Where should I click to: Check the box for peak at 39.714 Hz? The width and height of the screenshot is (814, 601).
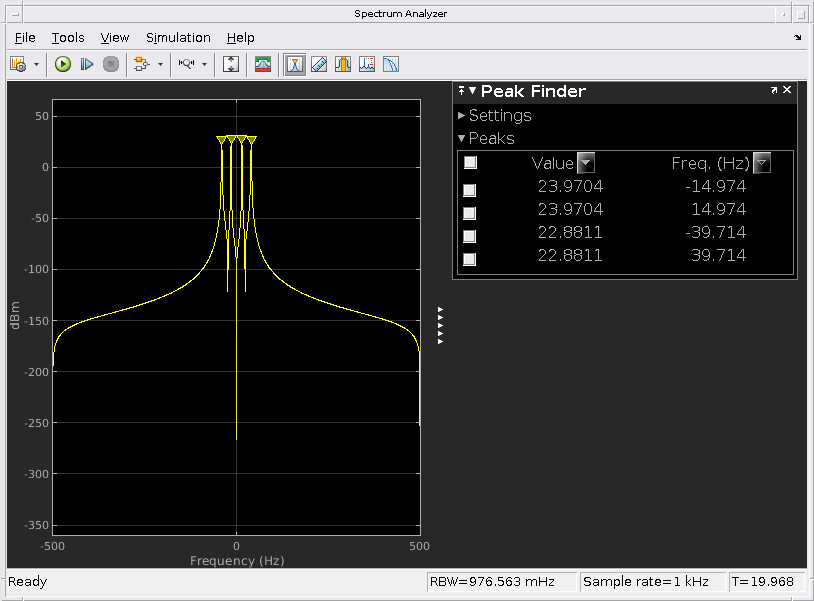coord(470,260)
